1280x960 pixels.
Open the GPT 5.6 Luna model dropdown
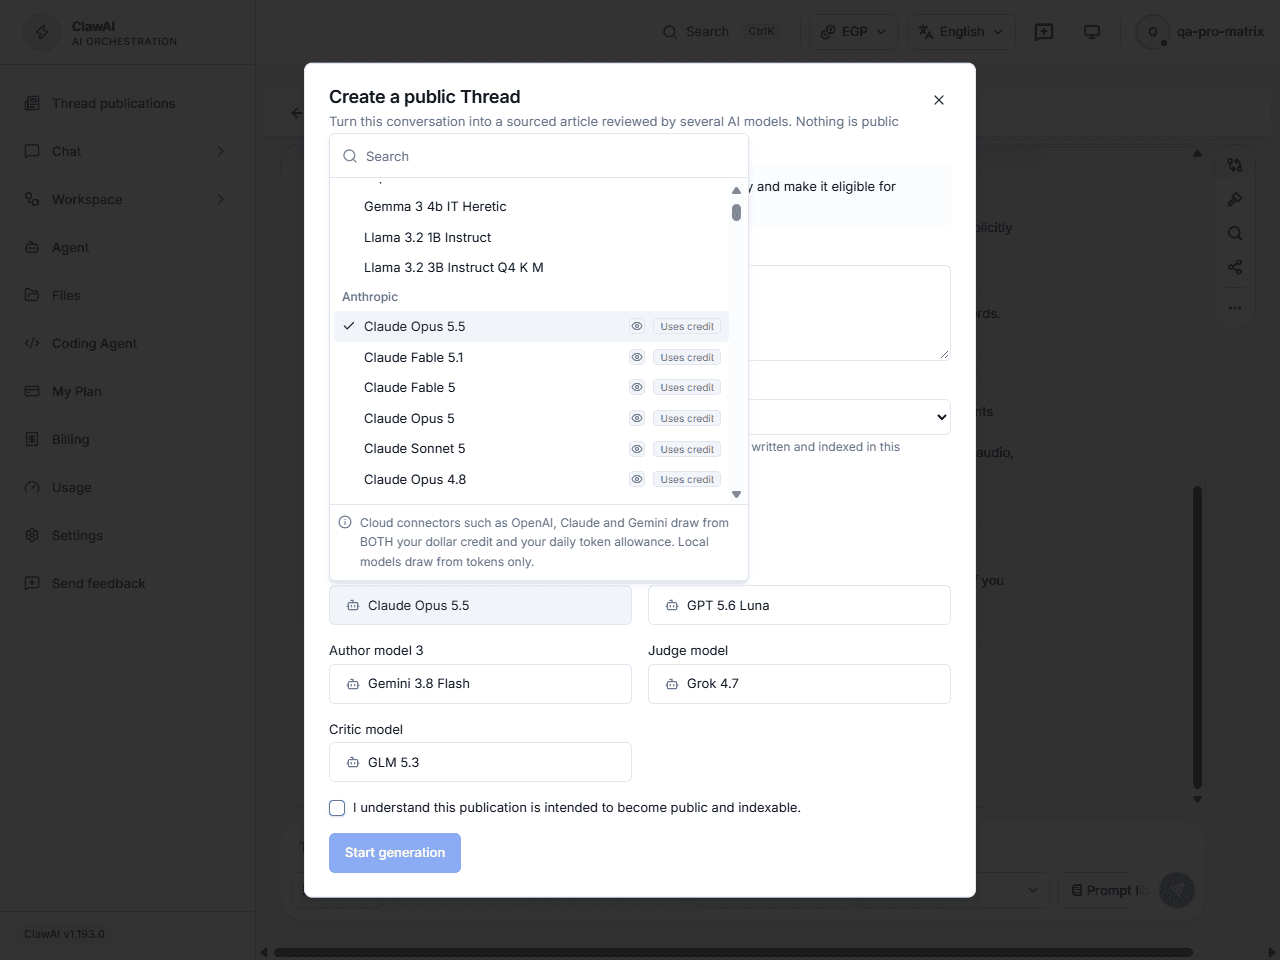(x=799, y=605)
